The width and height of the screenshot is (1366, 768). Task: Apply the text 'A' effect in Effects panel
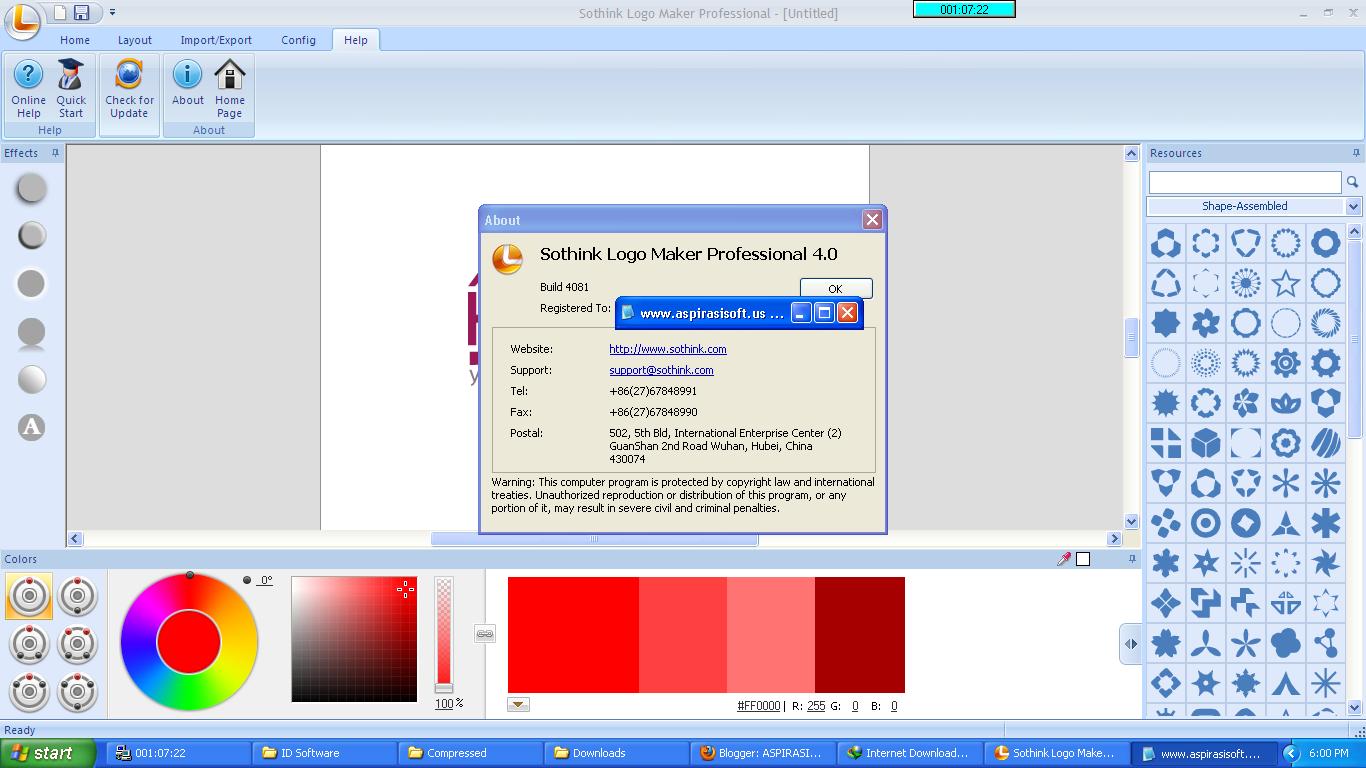[31, 427]
